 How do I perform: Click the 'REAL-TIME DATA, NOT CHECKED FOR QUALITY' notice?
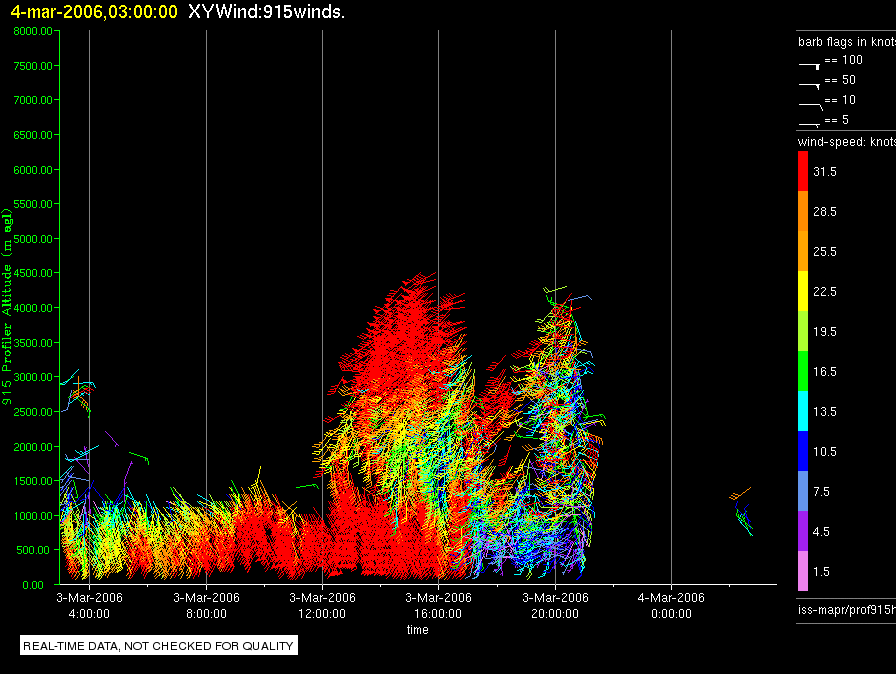[x=158, y=645]
